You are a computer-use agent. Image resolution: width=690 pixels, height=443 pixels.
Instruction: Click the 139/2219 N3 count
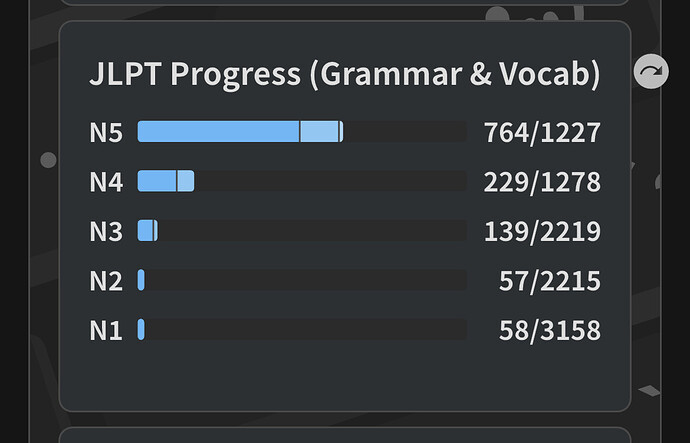coord(542,232)
